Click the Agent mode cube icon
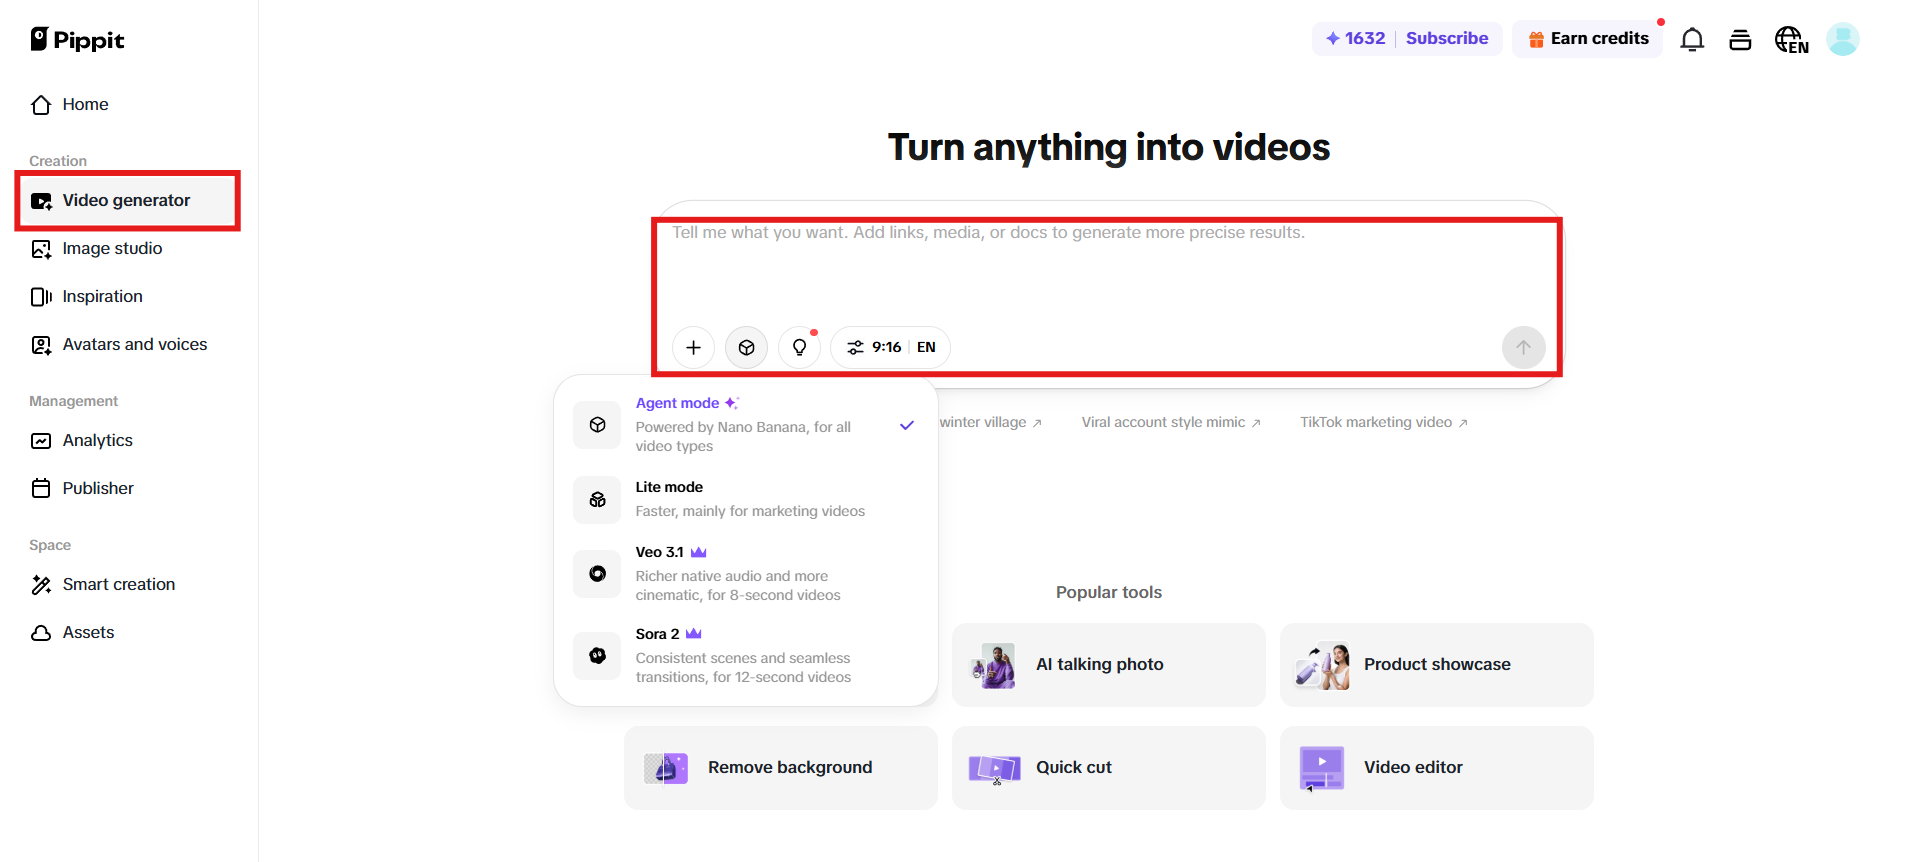The image size is (1918, 862). [x=597, y=425]
